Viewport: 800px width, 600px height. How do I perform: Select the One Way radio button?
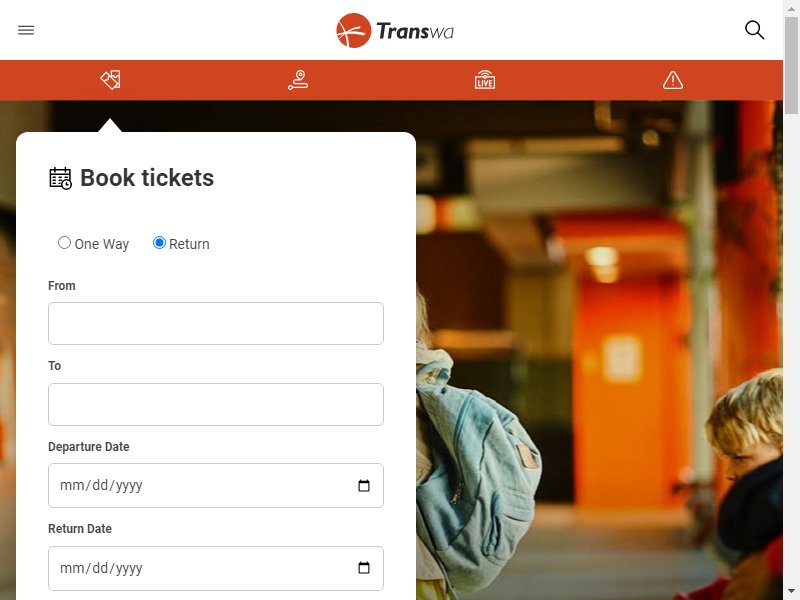point(64,243)
